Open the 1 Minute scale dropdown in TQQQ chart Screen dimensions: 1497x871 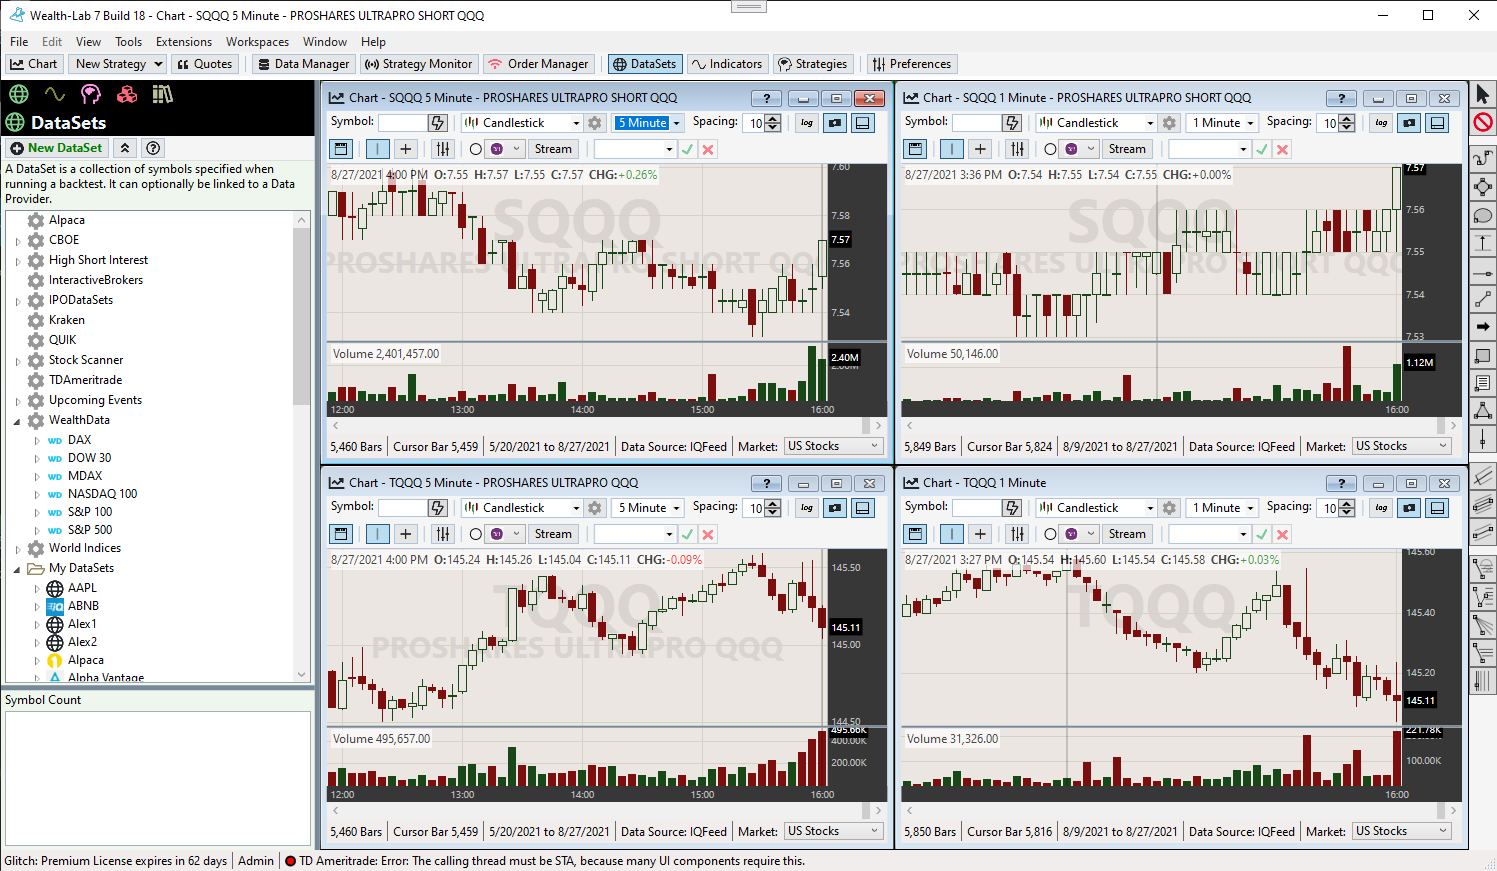(1250, 508)
